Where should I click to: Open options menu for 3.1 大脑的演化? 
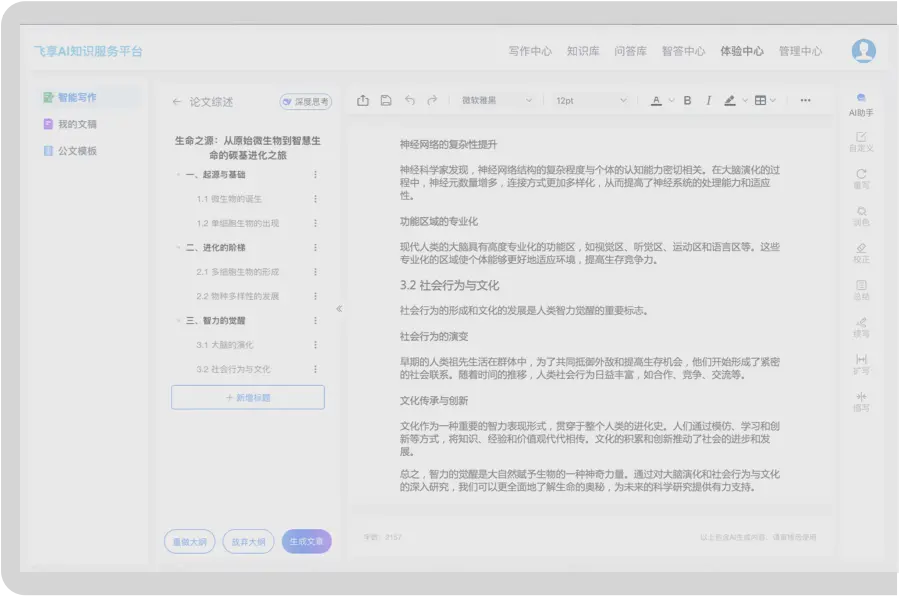[x=315, y=345]
